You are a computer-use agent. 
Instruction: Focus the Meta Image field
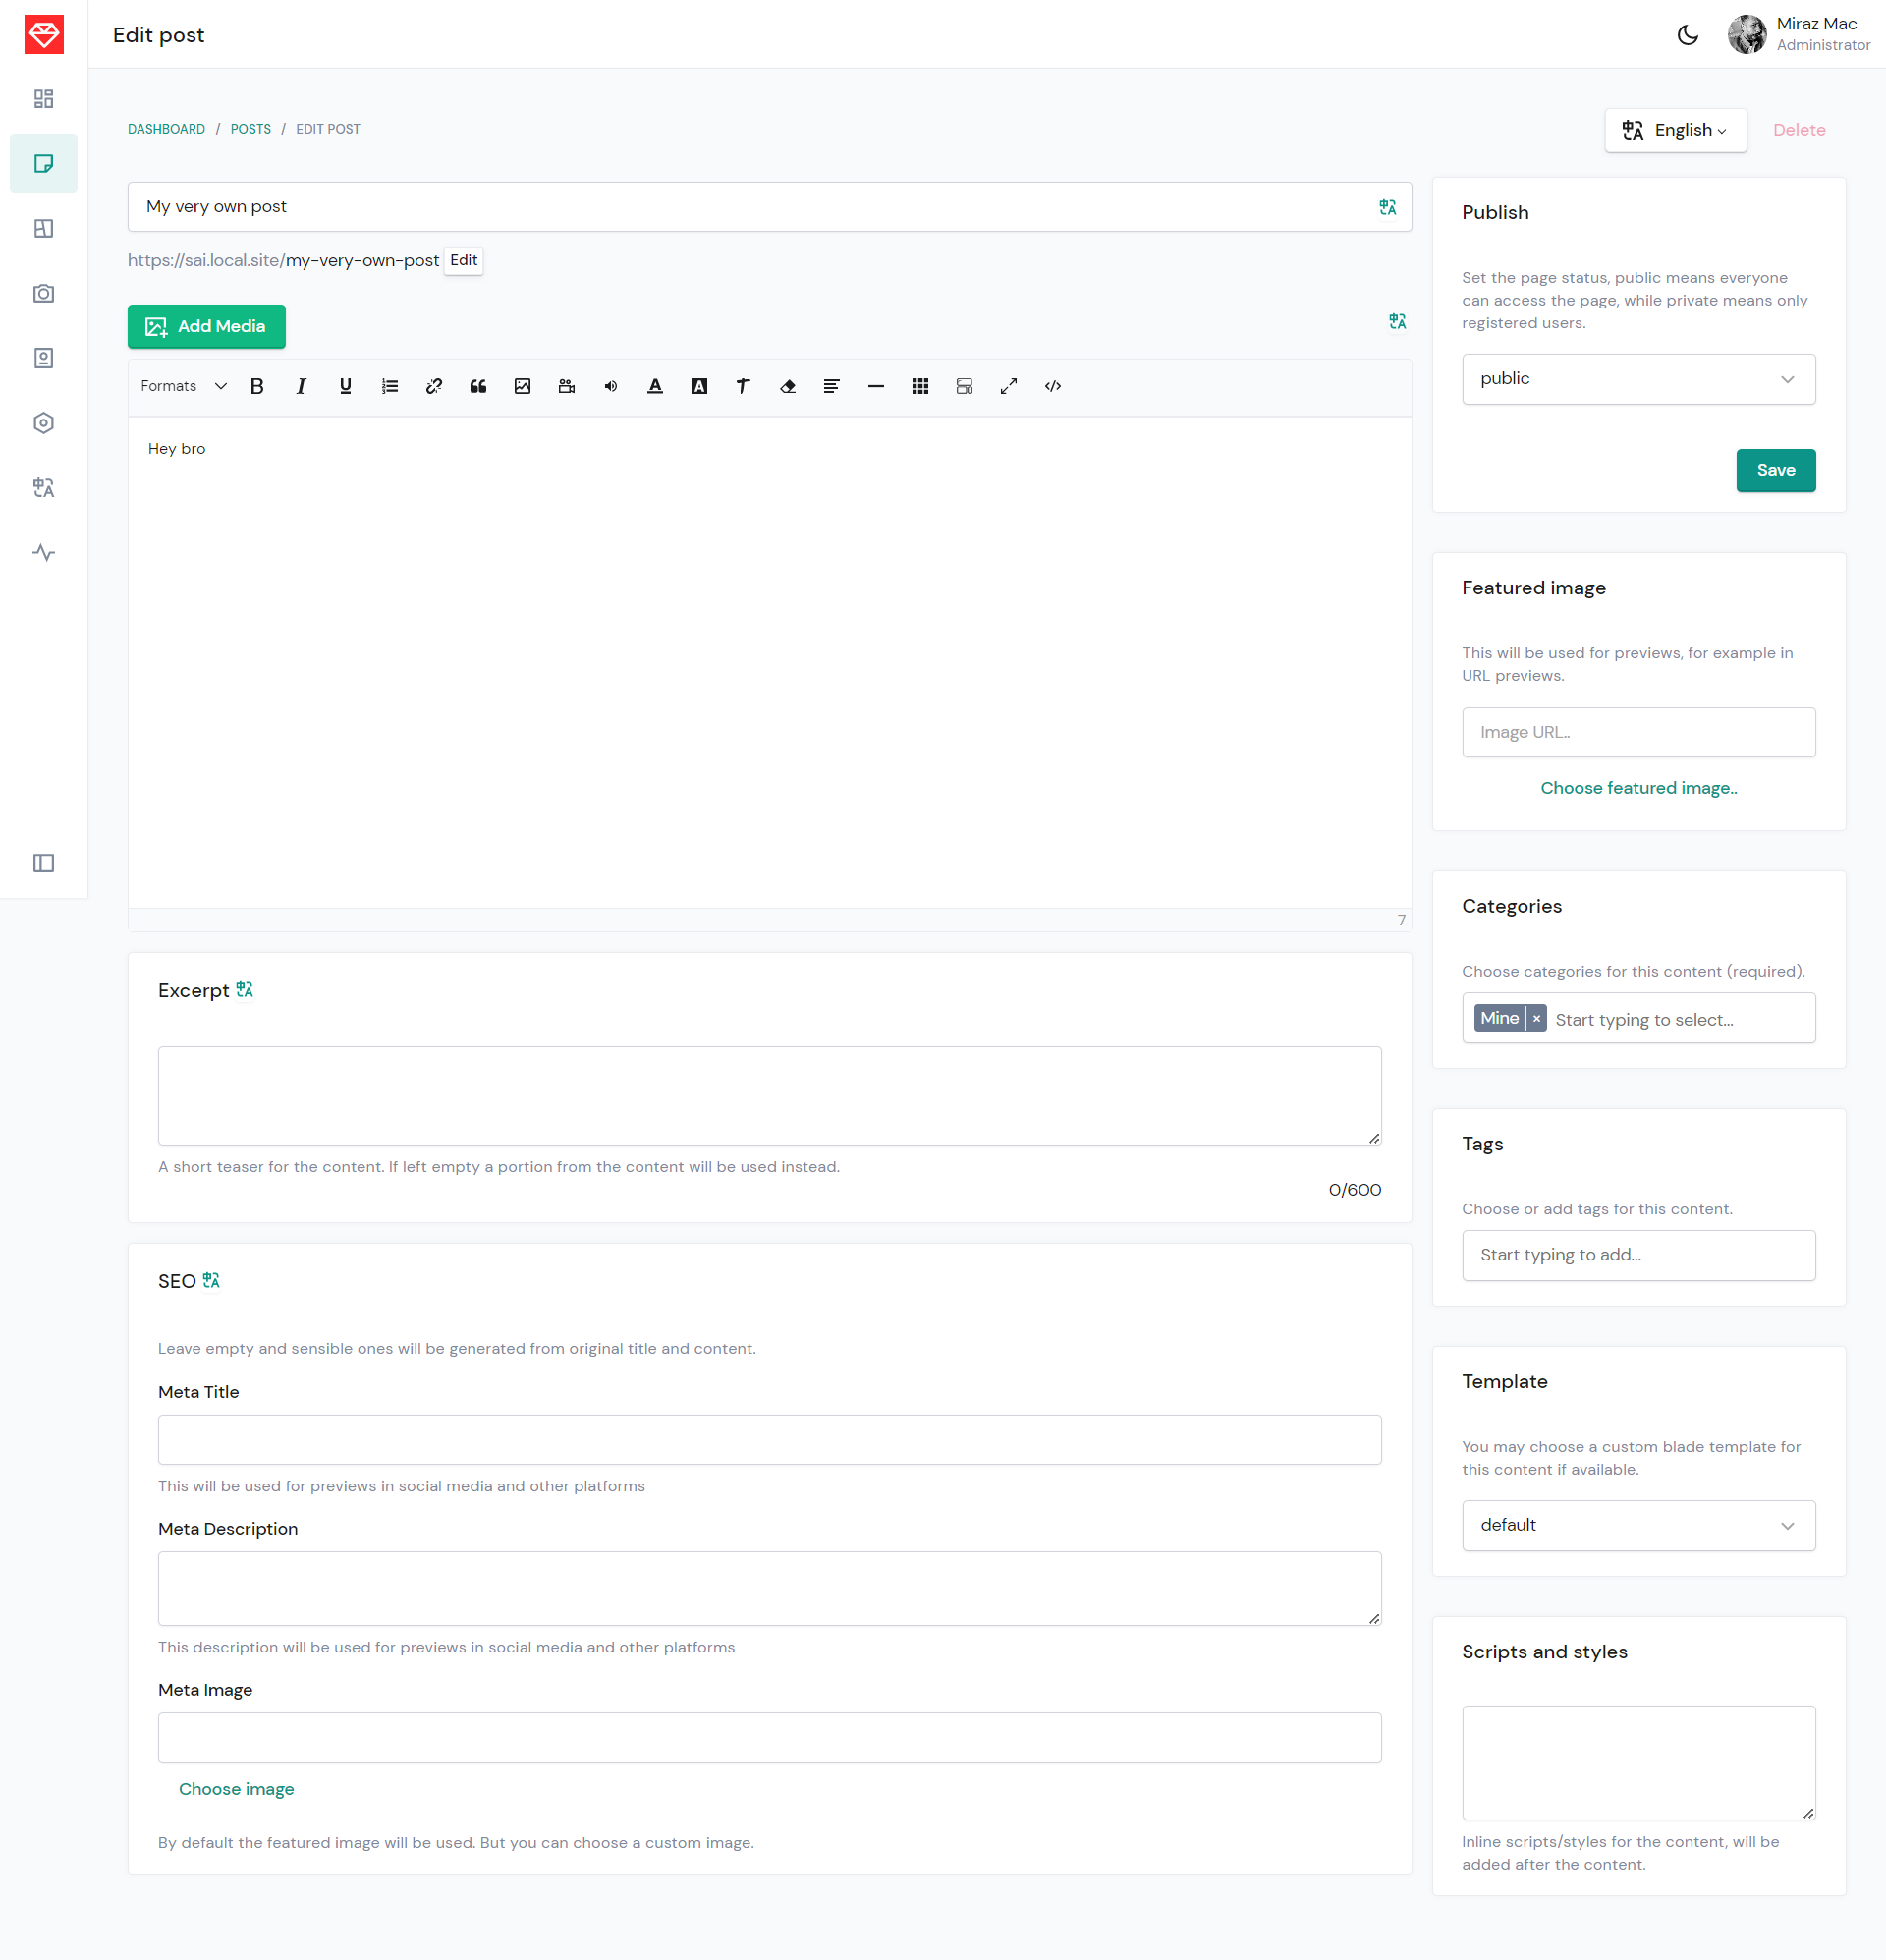click(x=770, y=1739)
